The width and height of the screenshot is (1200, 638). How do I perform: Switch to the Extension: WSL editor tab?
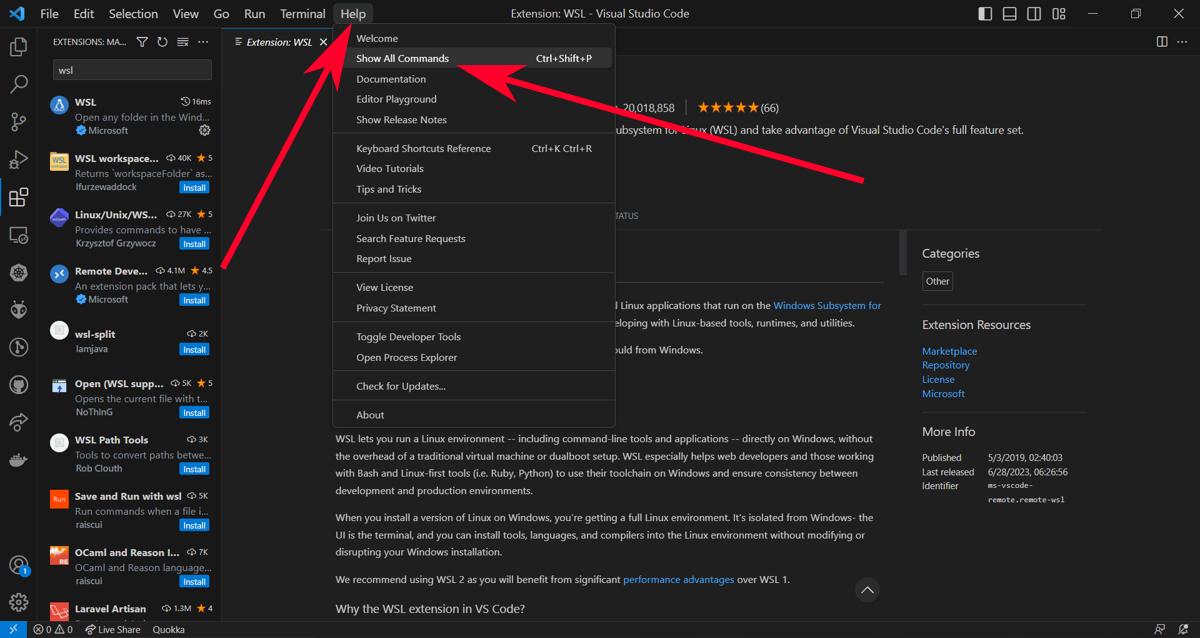pos(278,42)
